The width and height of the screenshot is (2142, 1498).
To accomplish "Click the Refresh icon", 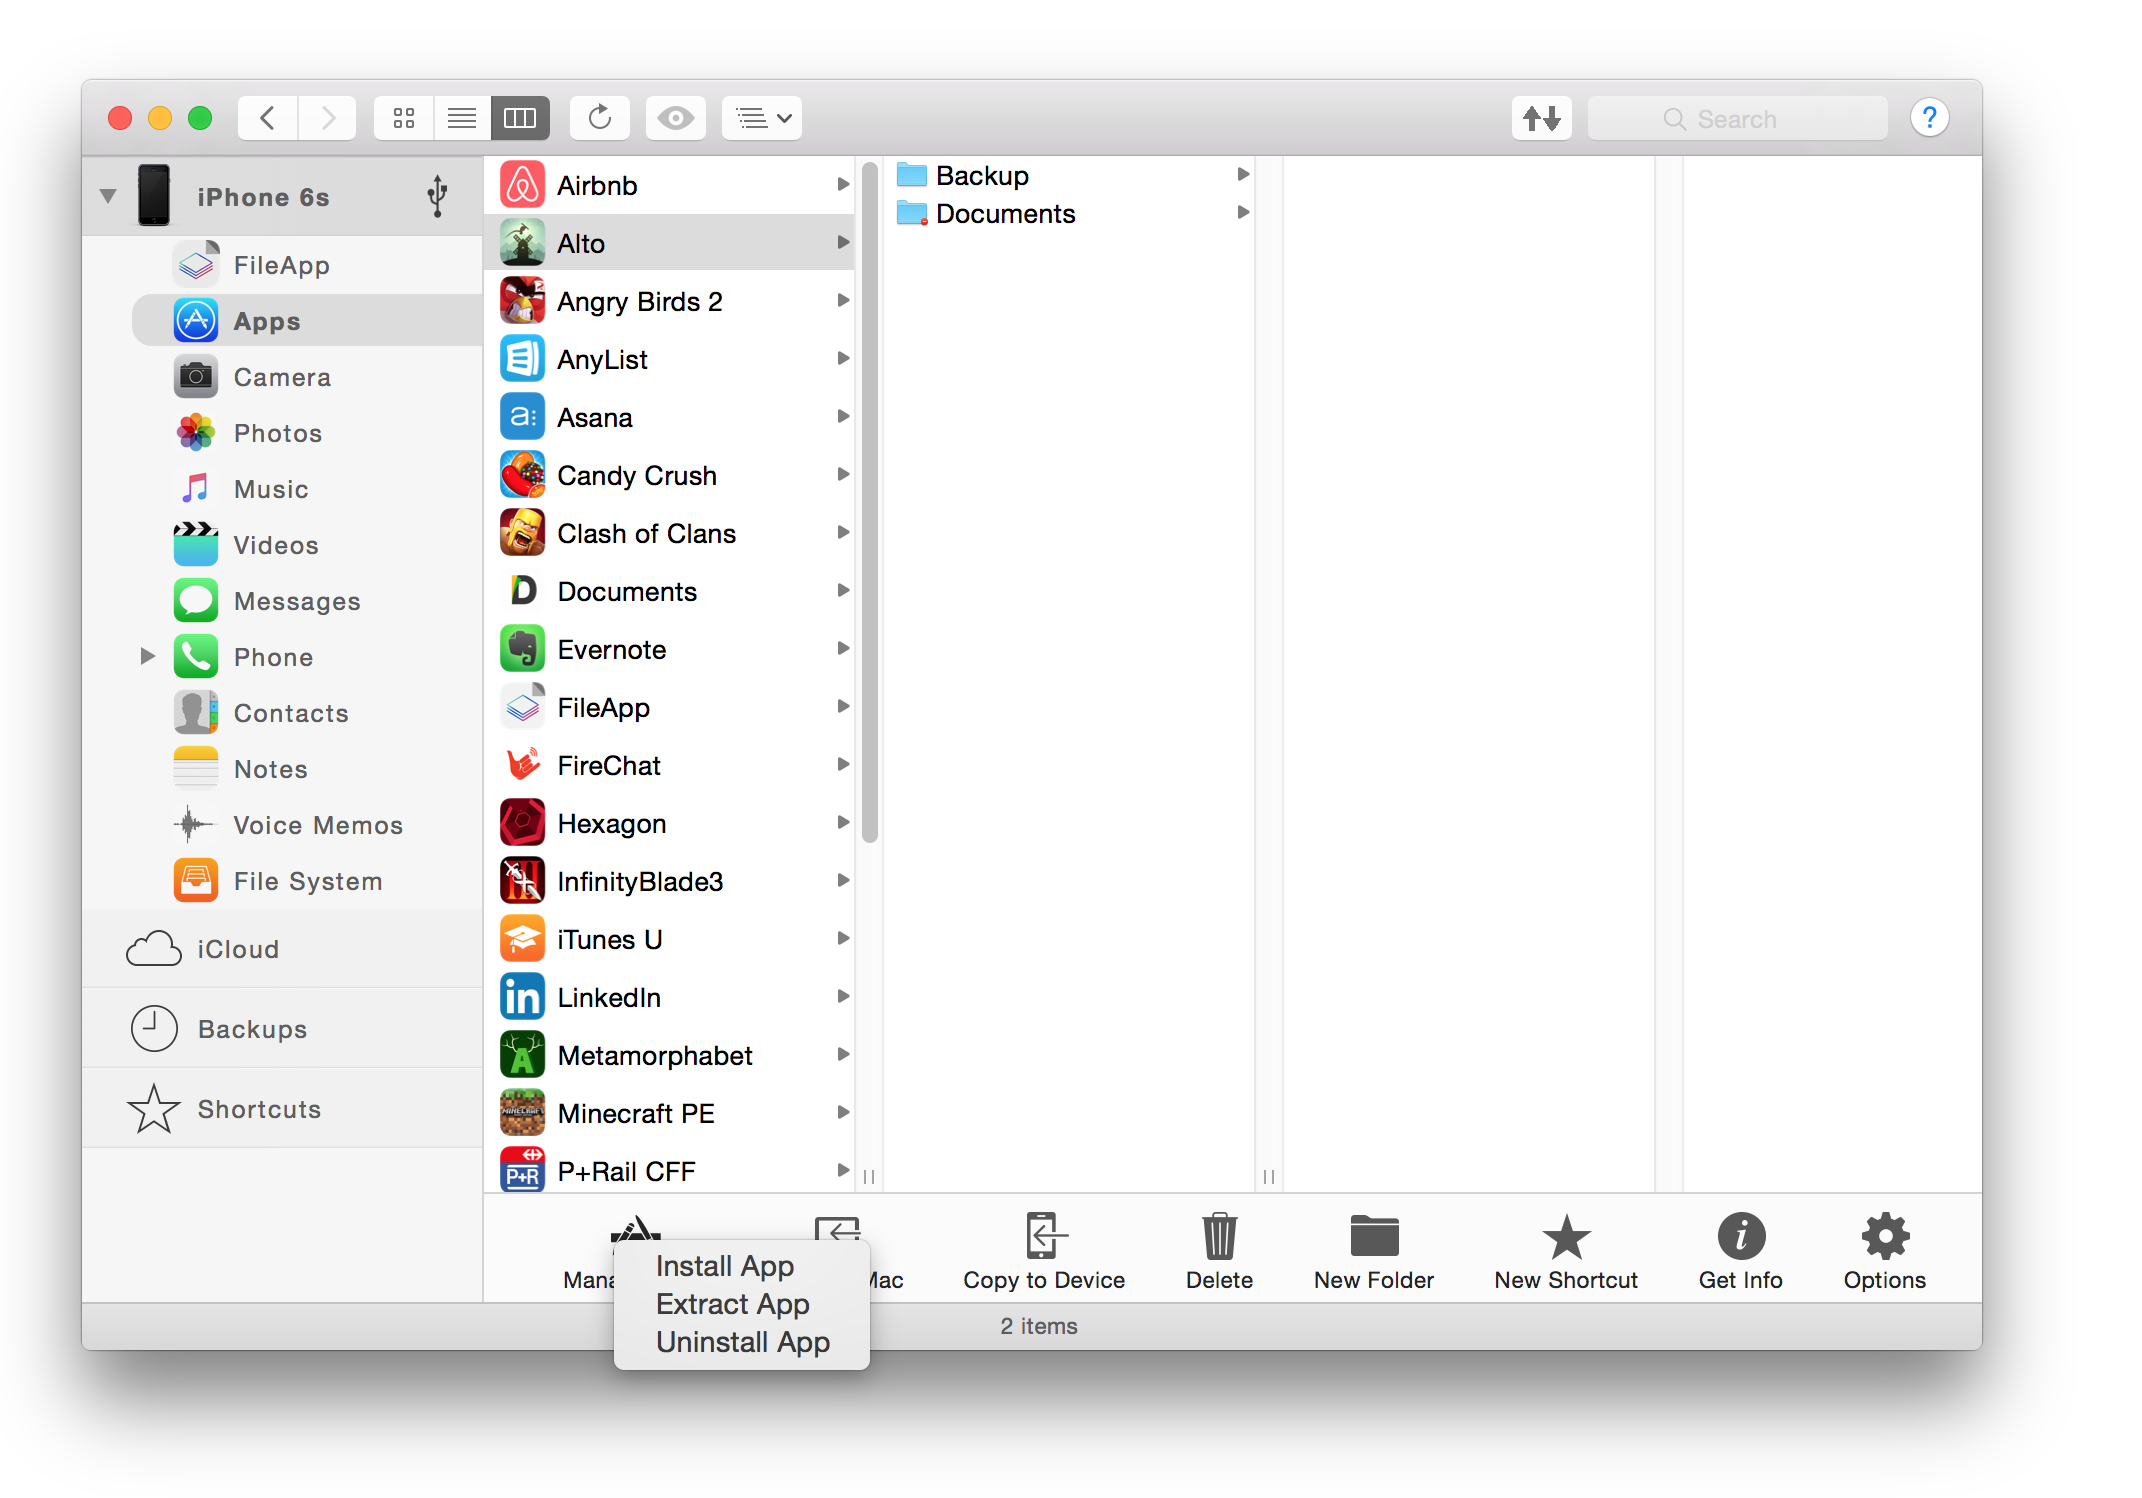I will click(600, 119).
